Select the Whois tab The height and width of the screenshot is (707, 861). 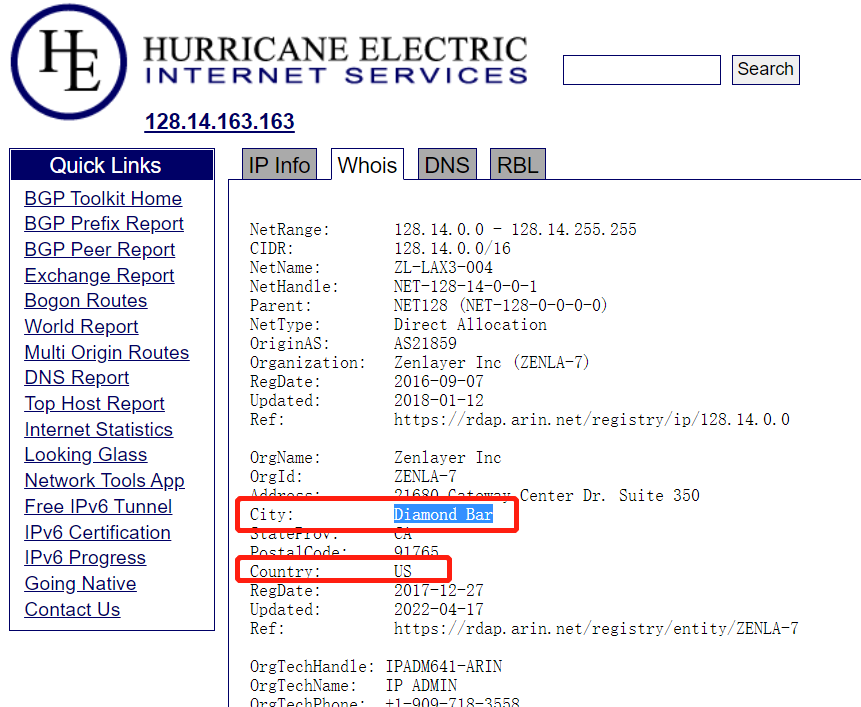[x=367, y=165]
